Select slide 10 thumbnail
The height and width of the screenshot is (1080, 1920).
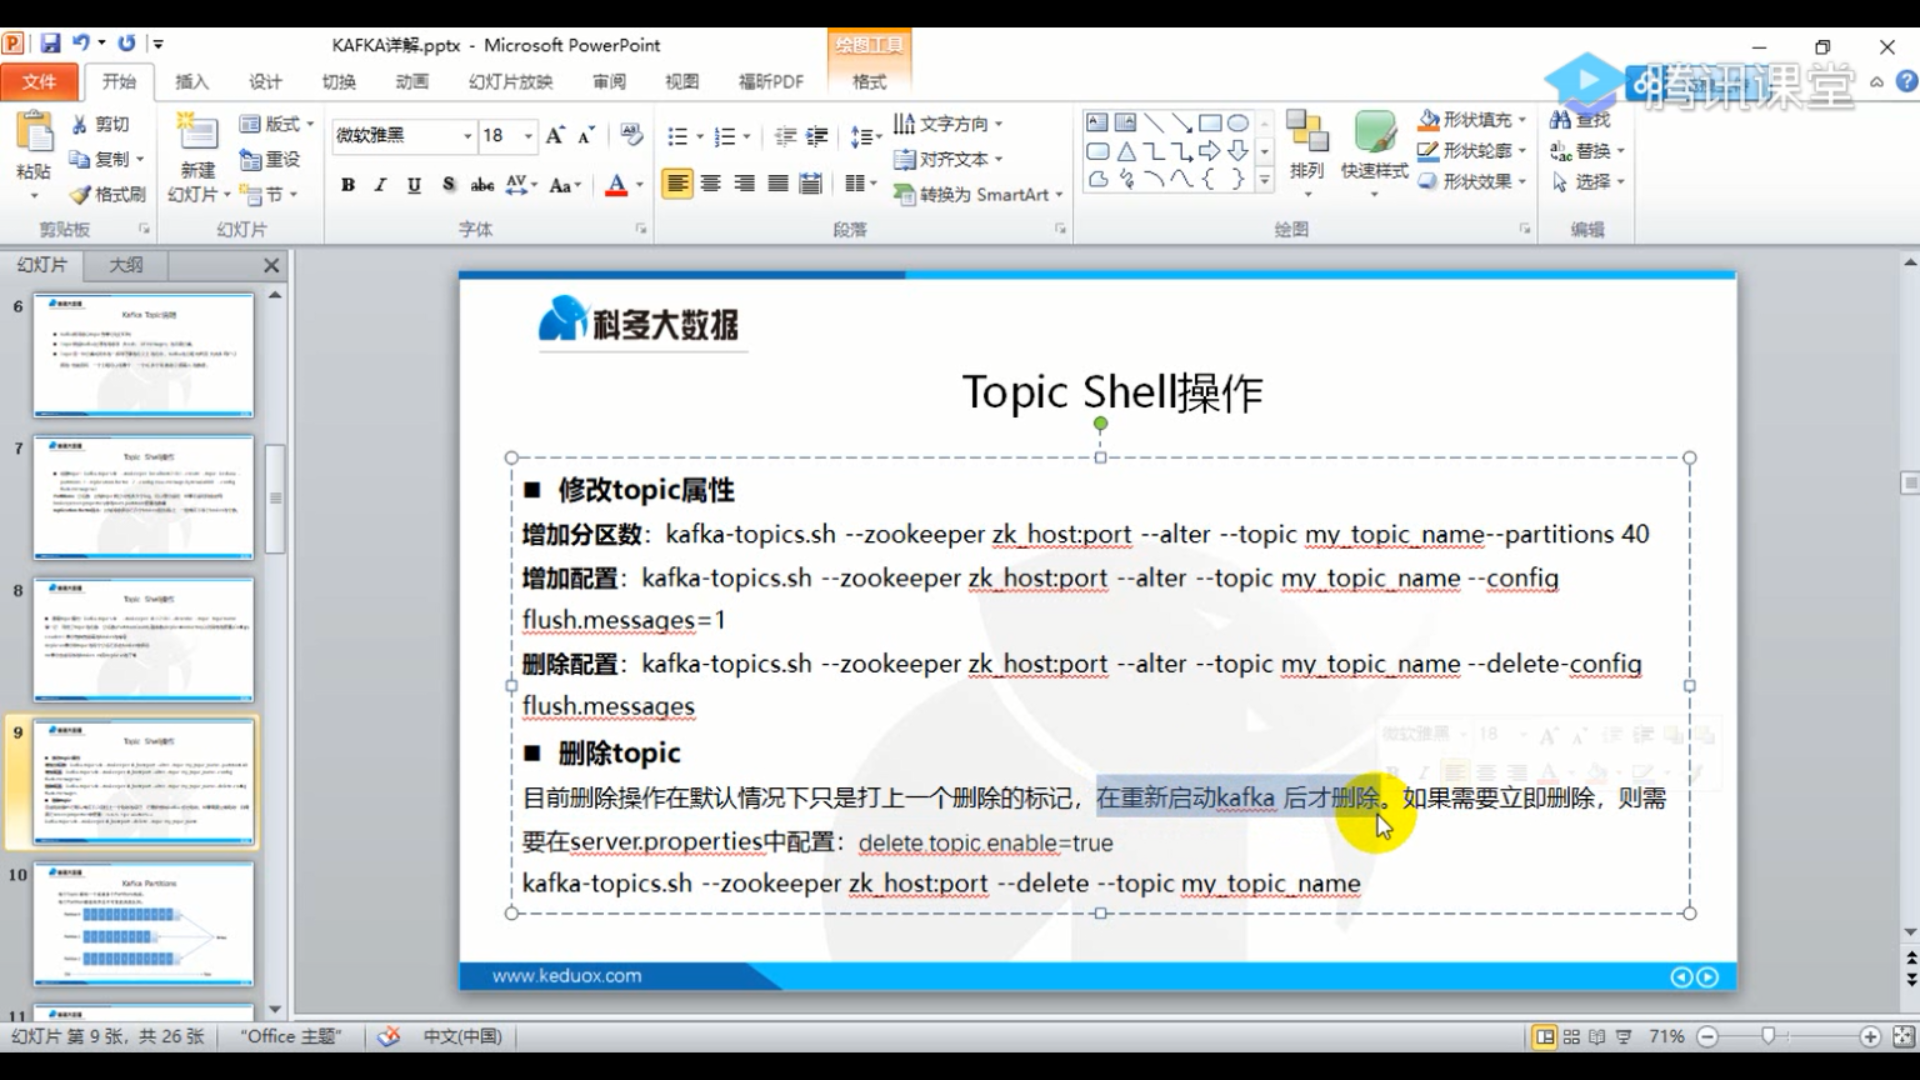coord(143,924)
